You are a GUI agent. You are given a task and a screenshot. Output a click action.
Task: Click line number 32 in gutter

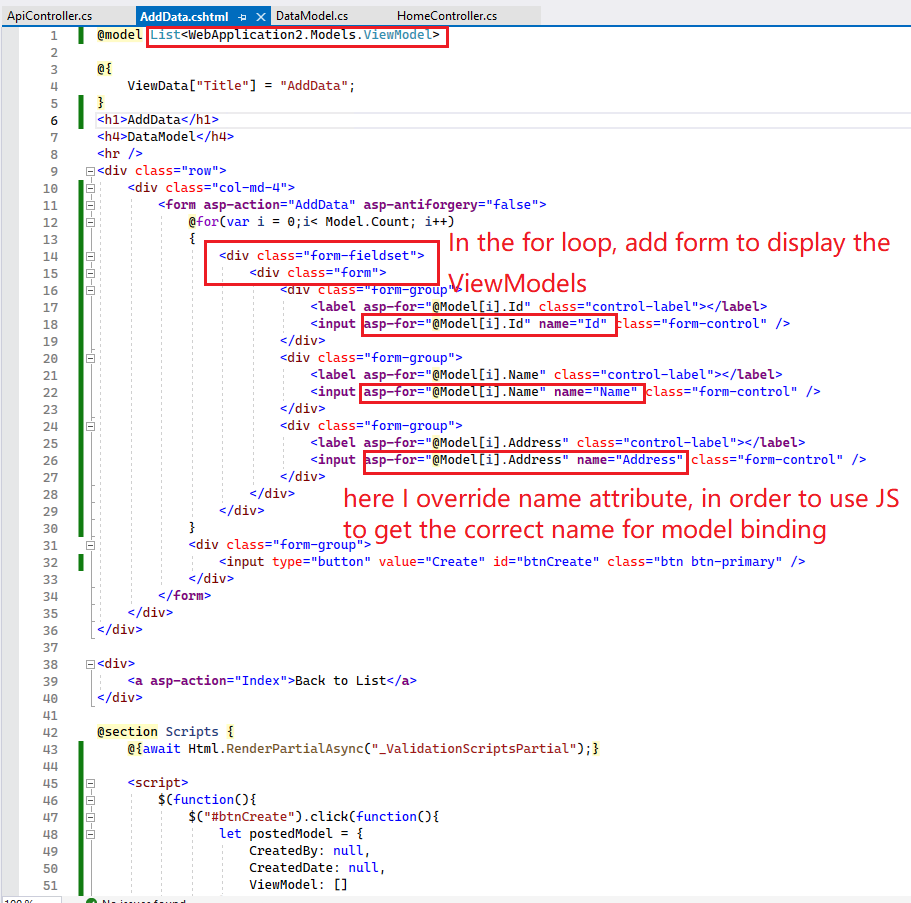click(x=51, y=562)
